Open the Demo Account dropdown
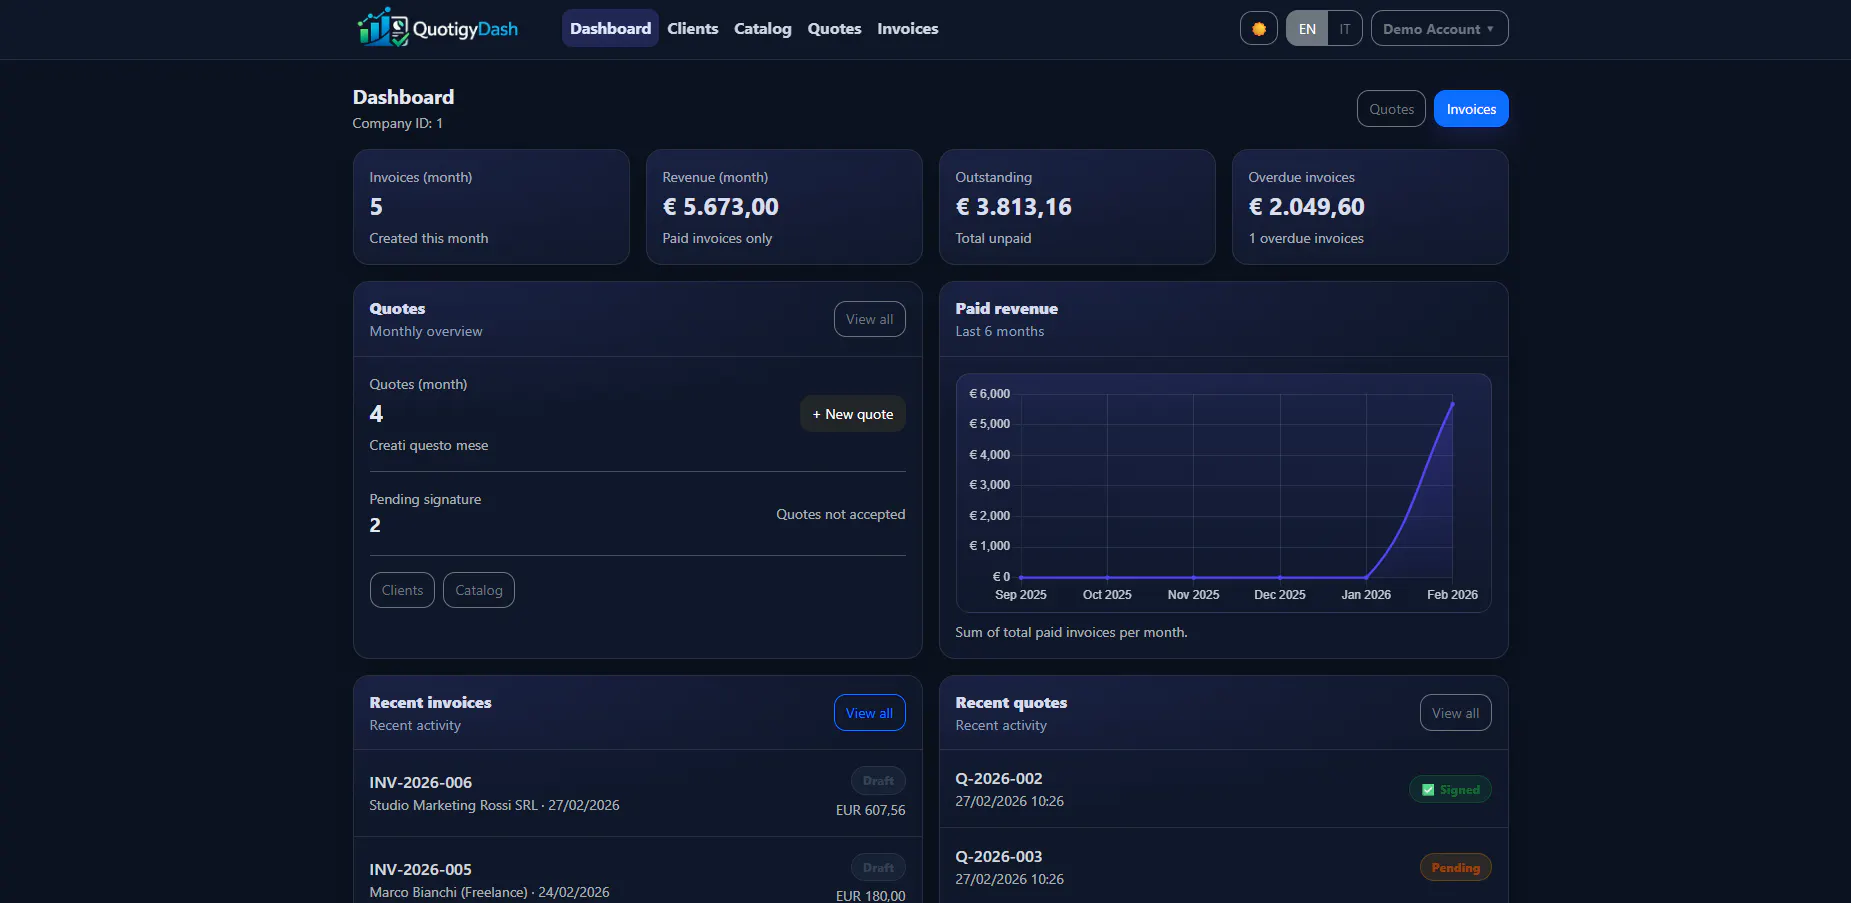Screen dimensions: 1851x903 1439,29
